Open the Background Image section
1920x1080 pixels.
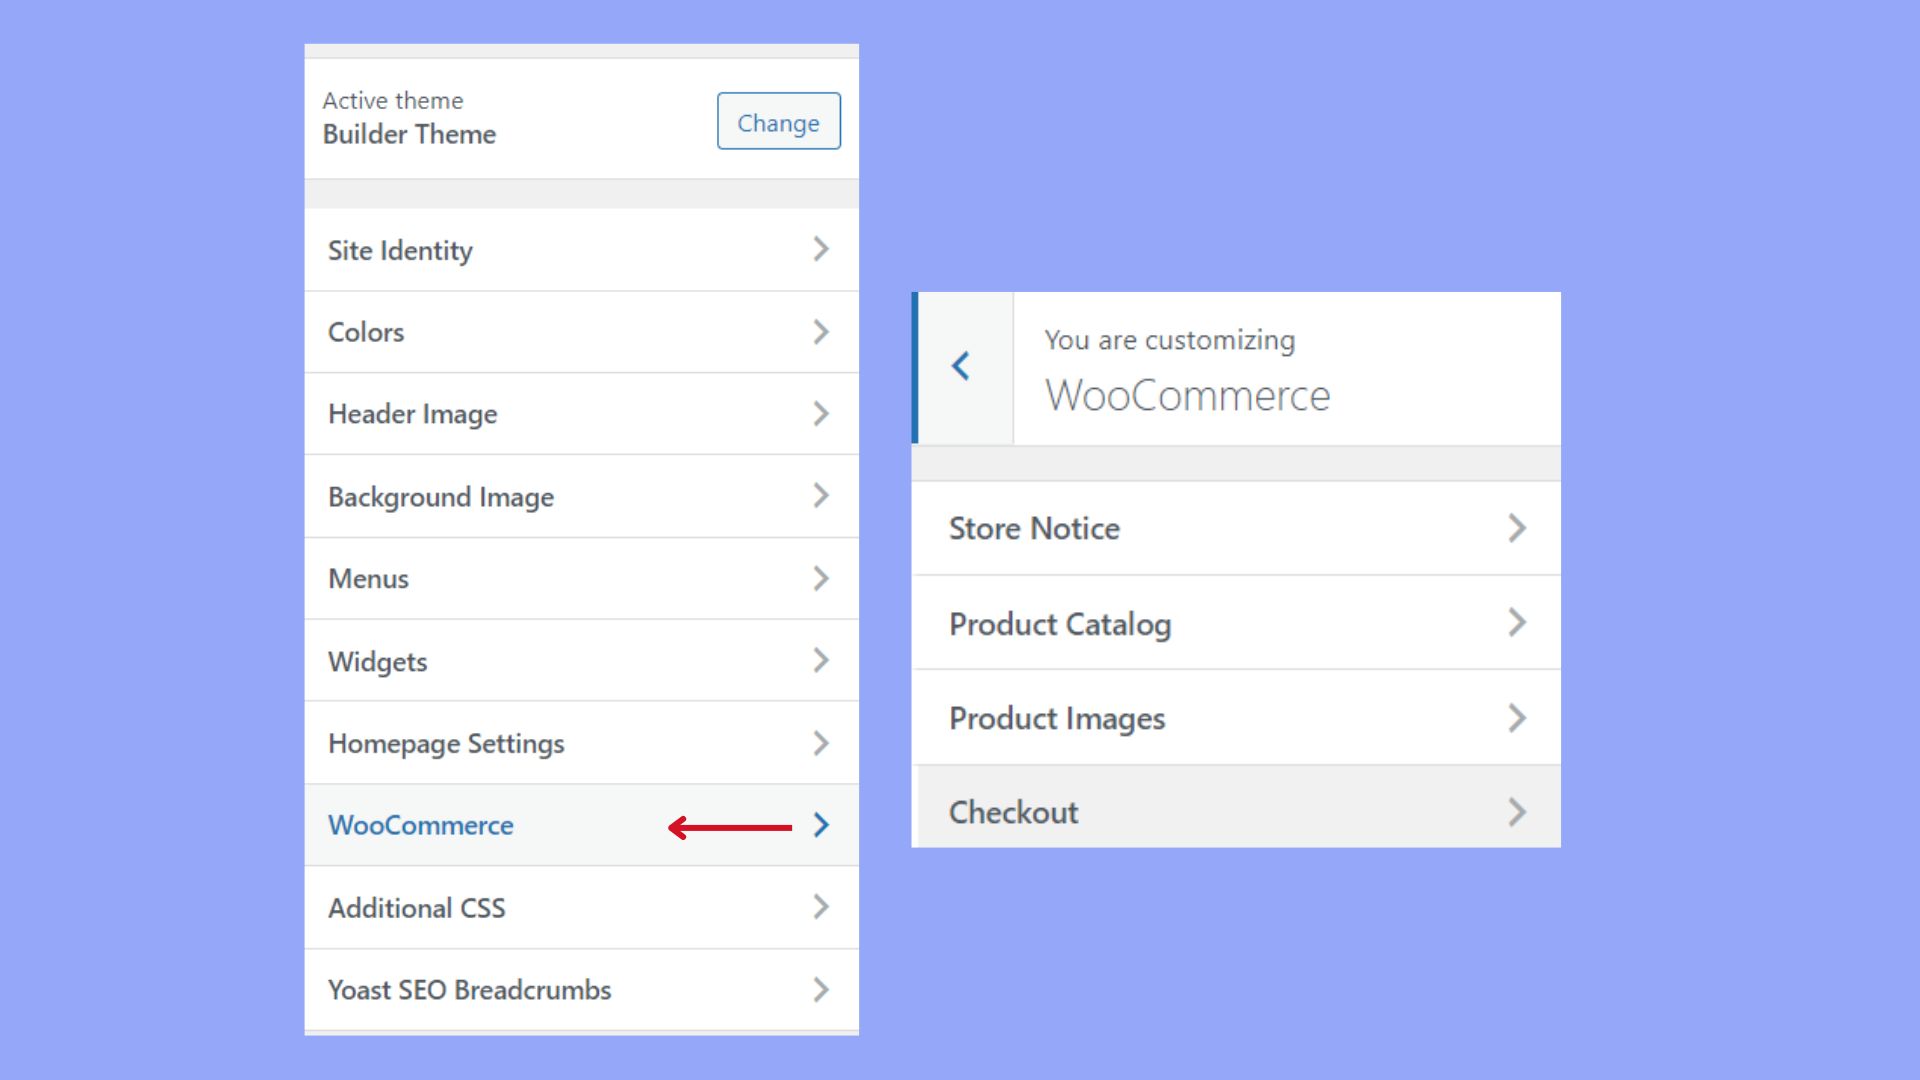point(441,497)
